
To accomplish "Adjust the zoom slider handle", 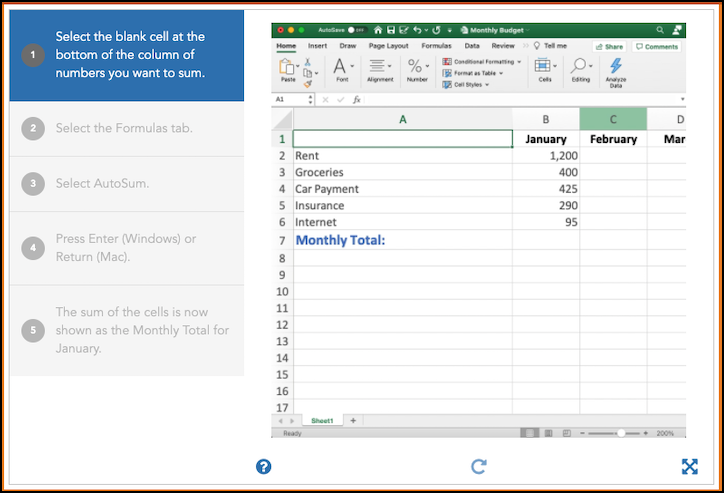I will [x=621, y=433].
